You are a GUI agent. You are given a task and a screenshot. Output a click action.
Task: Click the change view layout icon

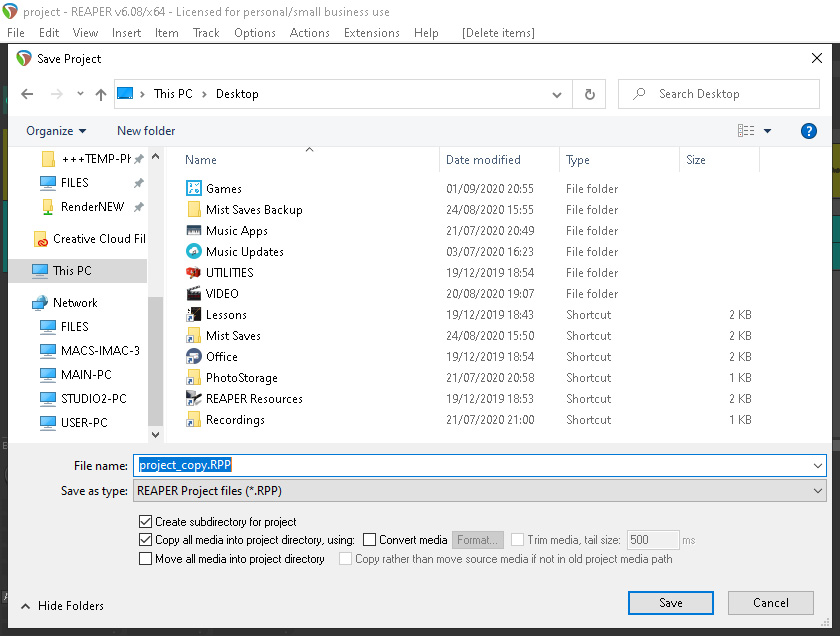pyautogui.click(x=746, y=131)
